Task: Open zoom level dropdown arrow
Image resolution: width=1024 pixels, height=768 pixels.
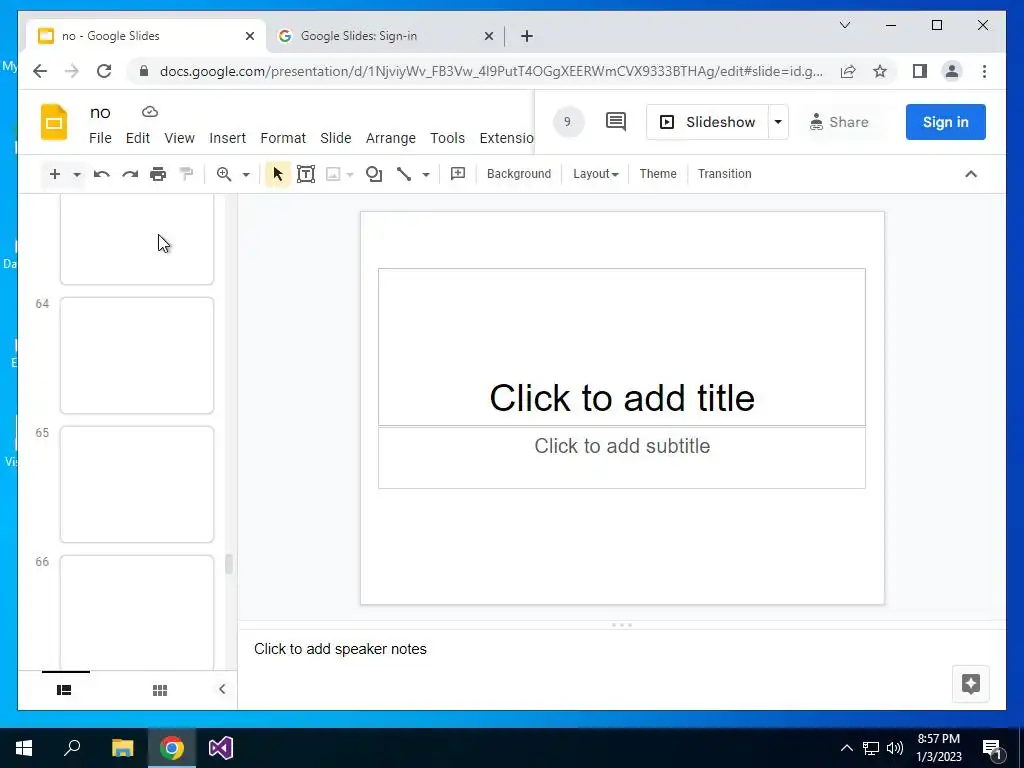Action: click(x=246, y=174)
